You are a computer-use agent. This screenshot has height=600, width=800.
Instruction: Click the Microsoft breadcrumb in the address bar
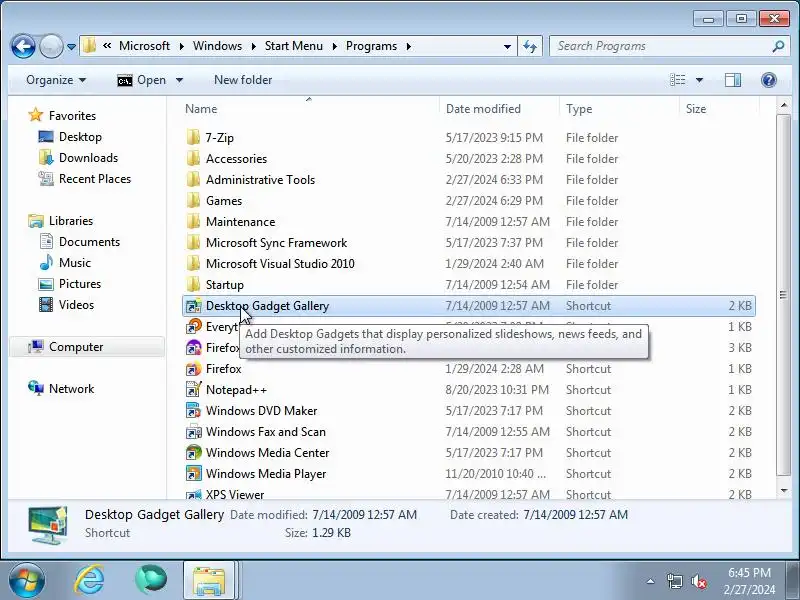click(144, 46)
